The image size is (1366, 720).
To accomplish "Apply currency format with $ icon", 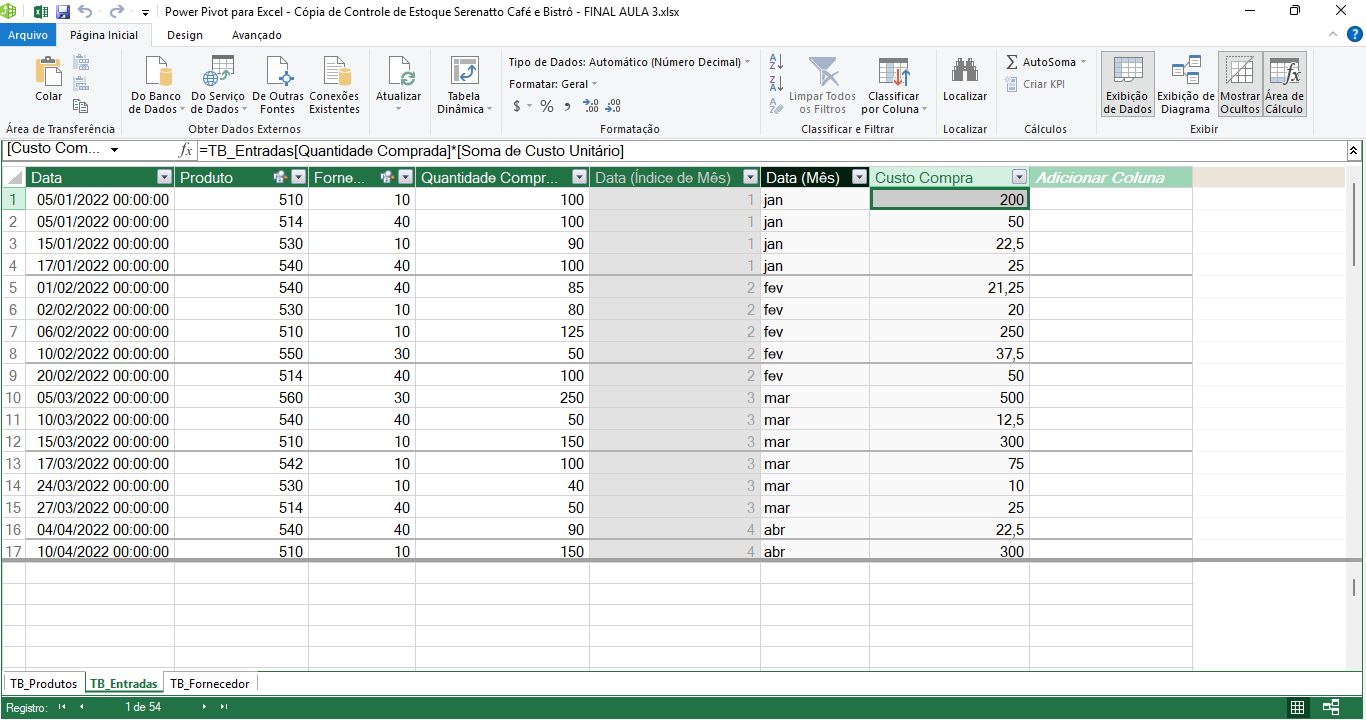I will (x=517, y=106).
